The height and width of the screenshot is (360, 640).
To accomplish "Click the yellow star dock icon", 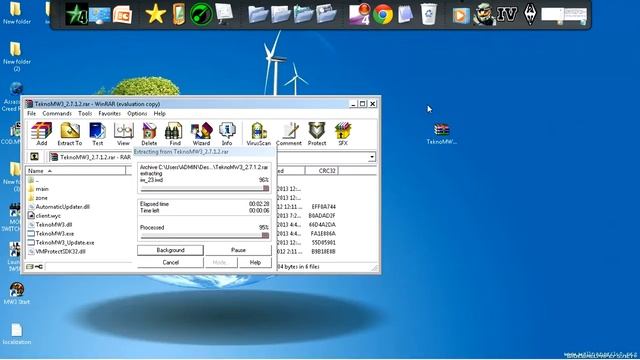I will point(156,14).
